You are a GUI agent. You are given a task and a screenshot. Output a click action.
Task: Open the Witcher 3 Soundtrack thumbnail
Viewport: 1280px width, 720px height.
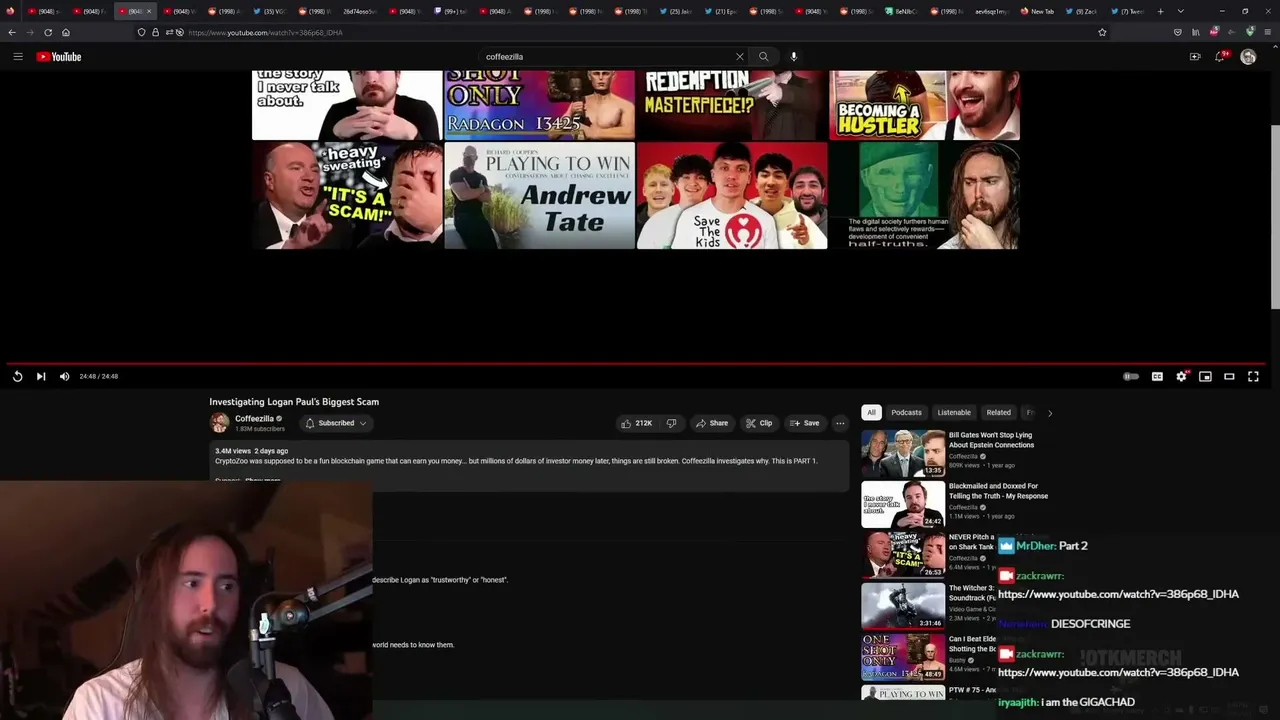[x=903, y=606]
